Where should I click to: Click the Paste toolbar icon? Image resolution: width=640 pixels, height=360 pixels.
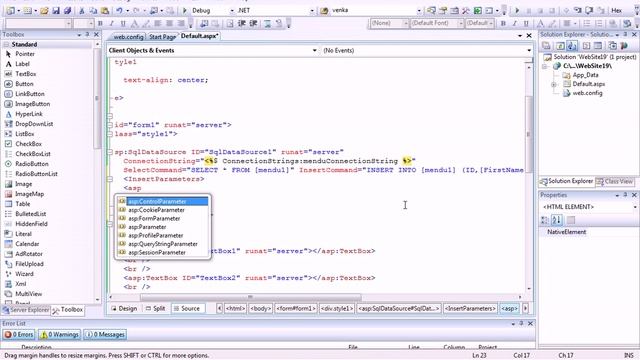click(105, 10)
